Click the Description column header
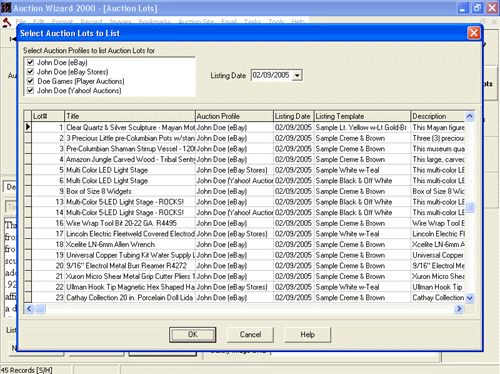Viewport: 500px width, 374px height. [438, 116]
